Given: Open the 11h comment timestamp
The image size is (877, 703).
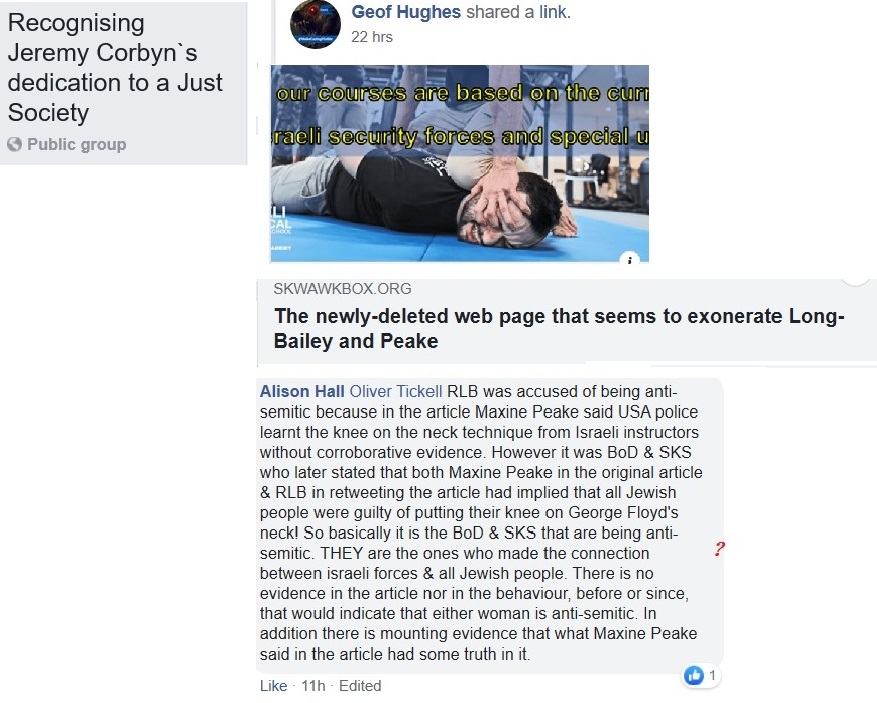Looking at the screenshot, I should [x=313, y=686].
